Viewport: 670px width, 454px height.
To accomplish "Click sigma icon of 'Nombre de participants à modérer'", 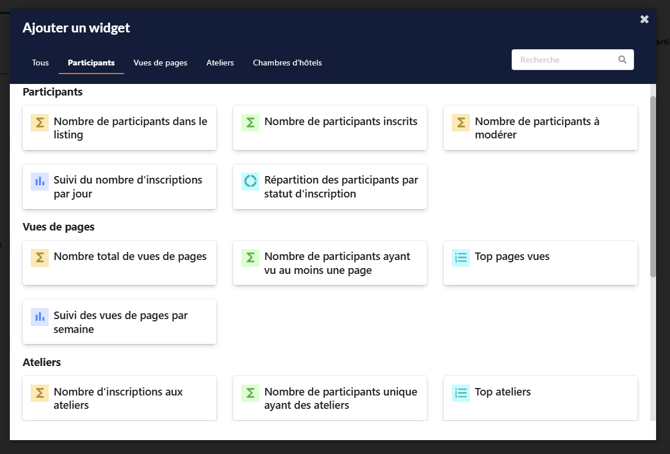I will tap(460, 123).
